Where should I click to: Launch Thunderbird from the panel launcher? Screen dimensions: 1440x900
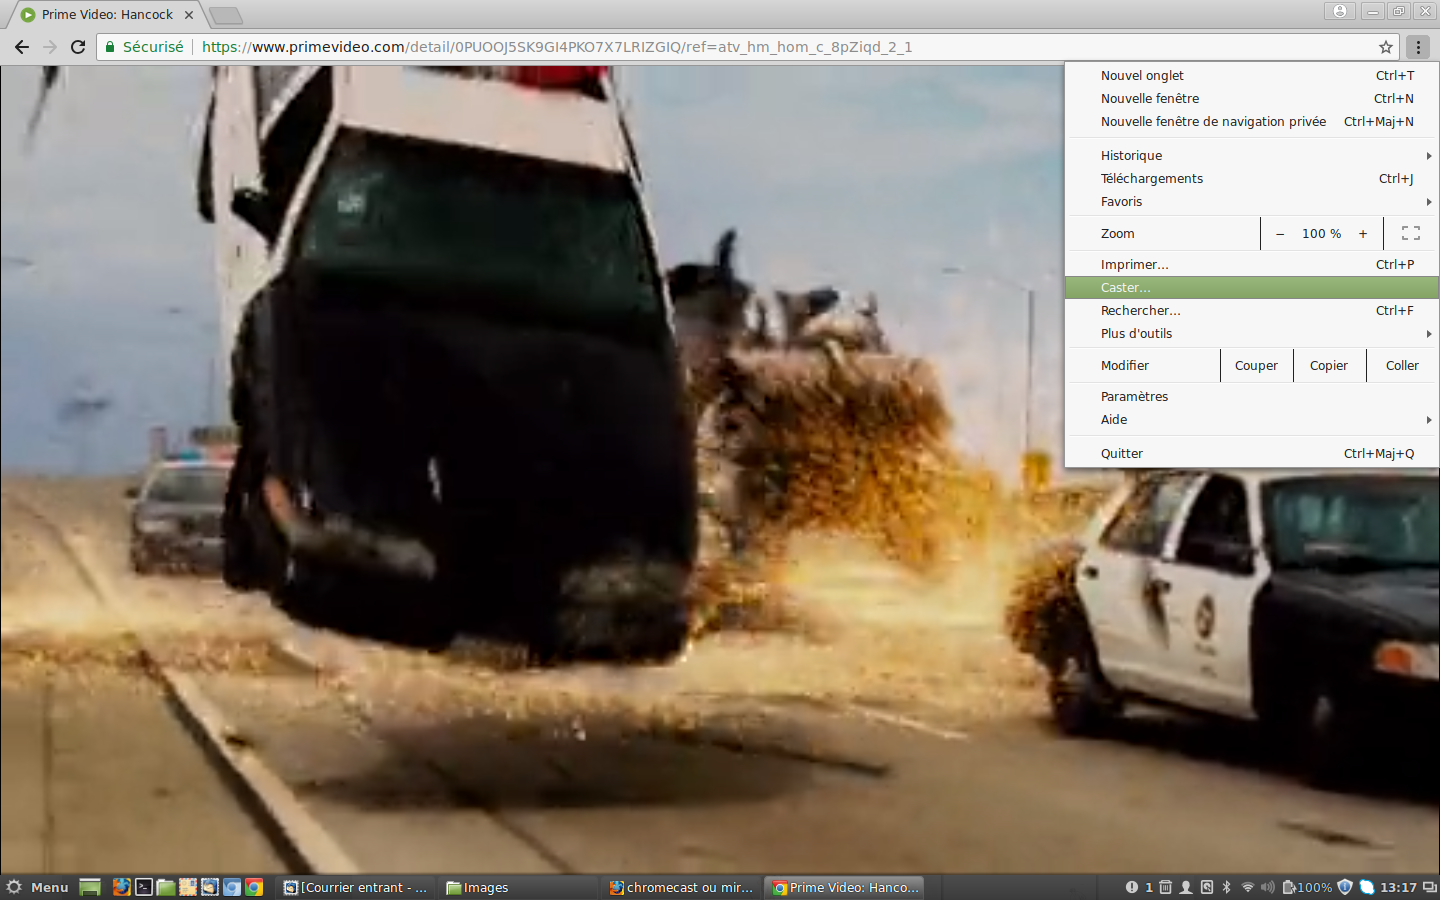(x=210, y=887)
